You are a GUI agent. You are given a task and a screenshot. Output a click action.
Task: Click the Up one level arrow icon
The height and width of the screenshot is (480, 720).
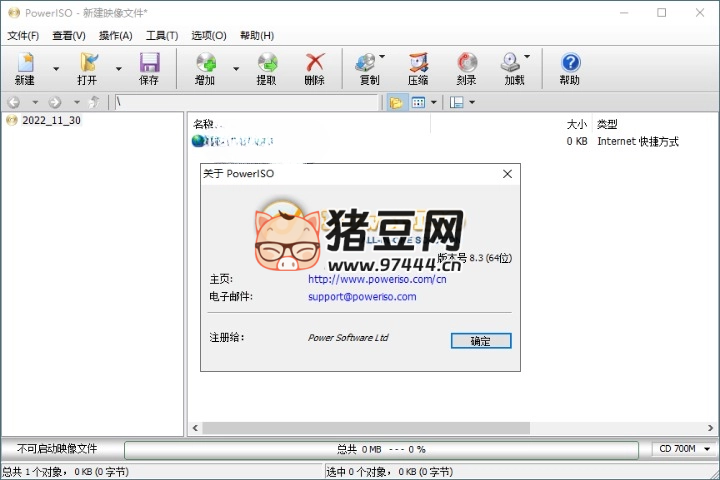(94, 102)
